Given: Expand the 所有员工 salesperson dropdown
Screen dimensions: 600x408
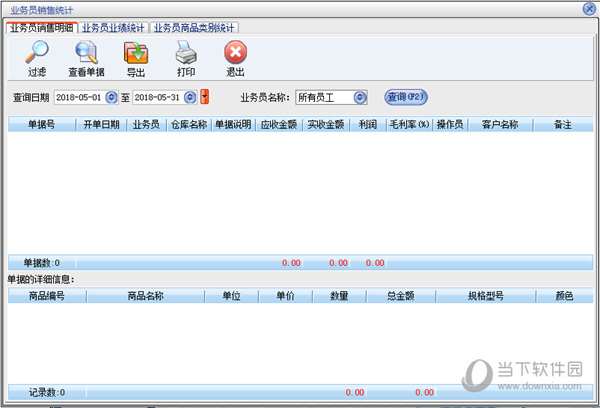Looking at the screenshot, I should pos(360,97).
